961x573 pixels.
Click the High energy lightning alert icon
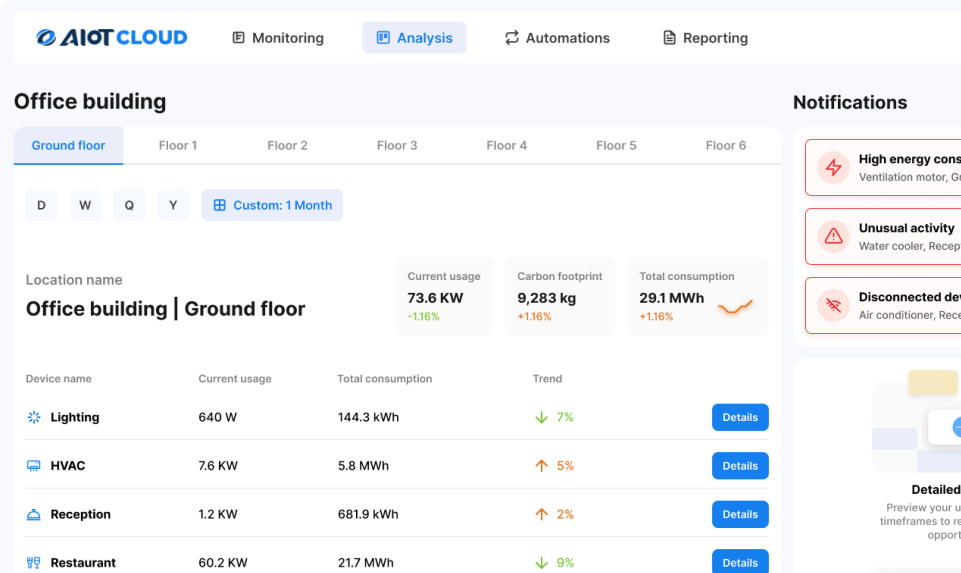832,167
